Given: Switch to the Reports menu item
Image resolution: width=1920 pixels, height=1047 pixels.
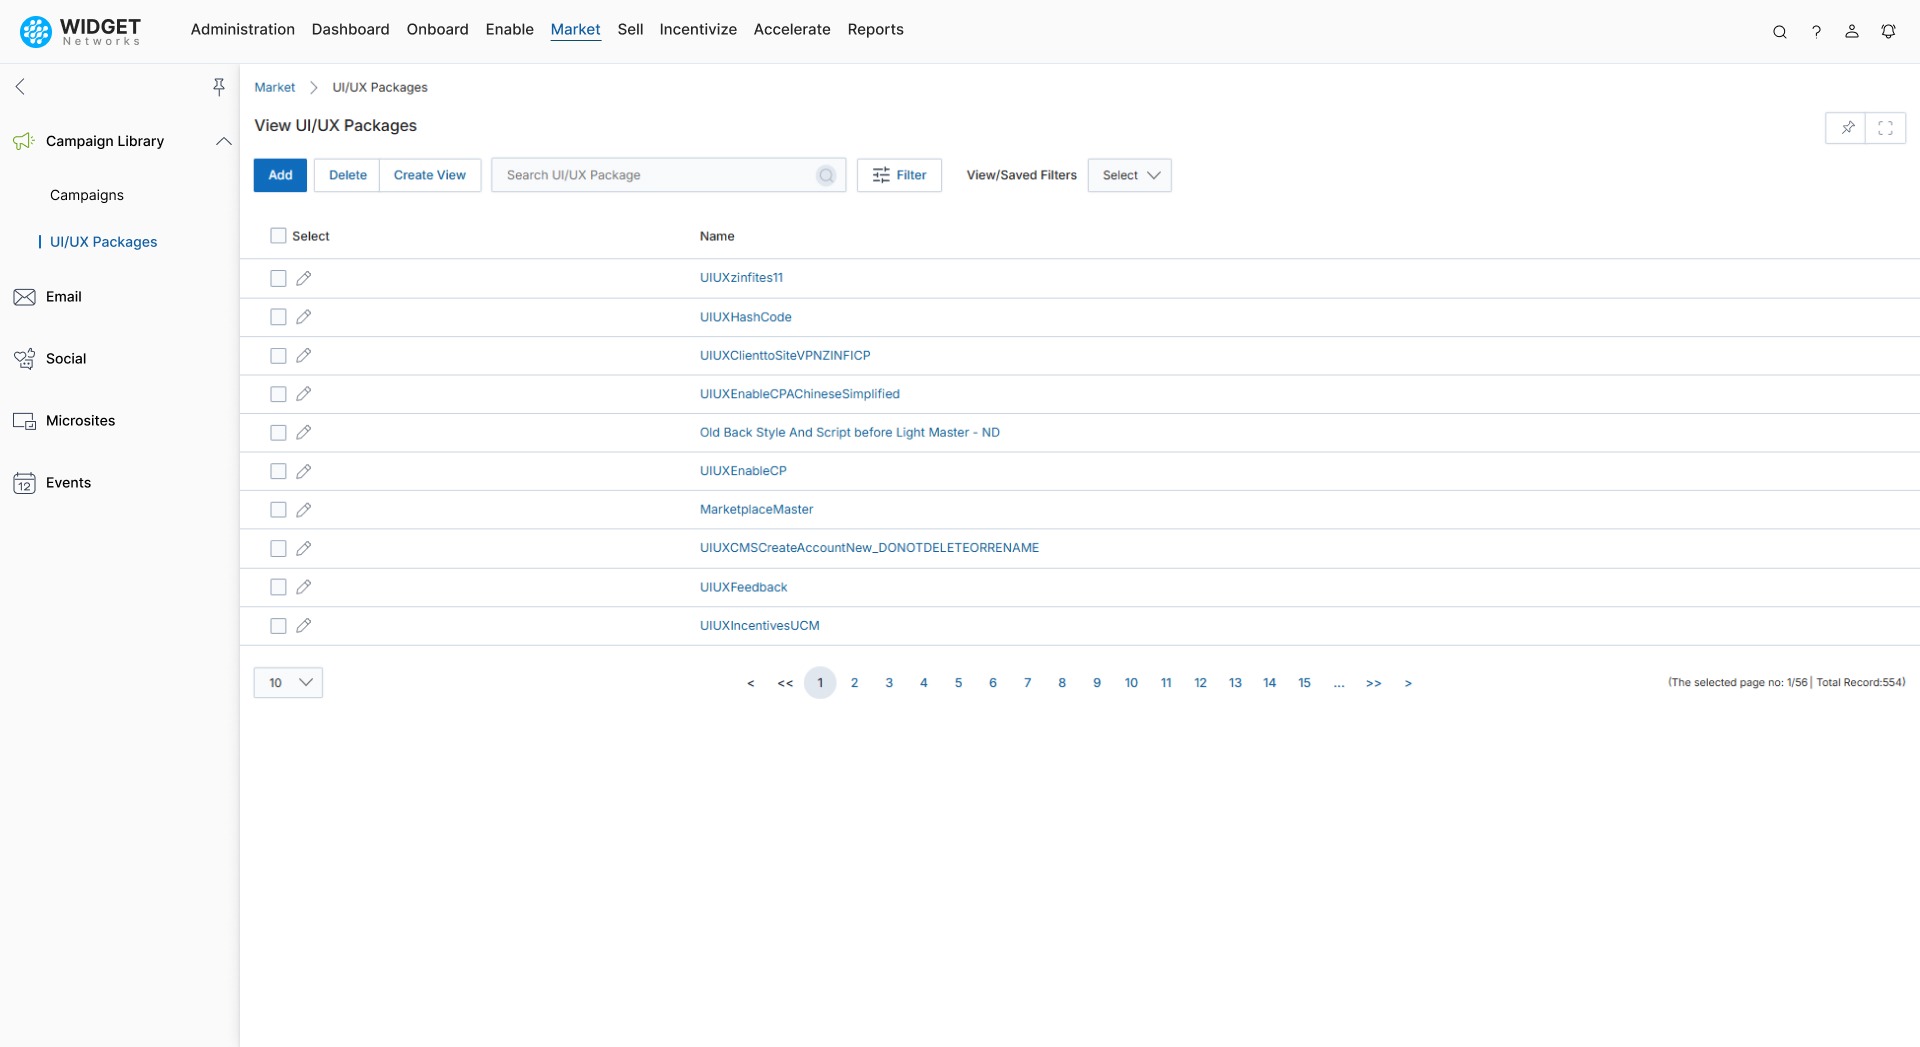Looking at the screenshot, I should click(876, 29).
